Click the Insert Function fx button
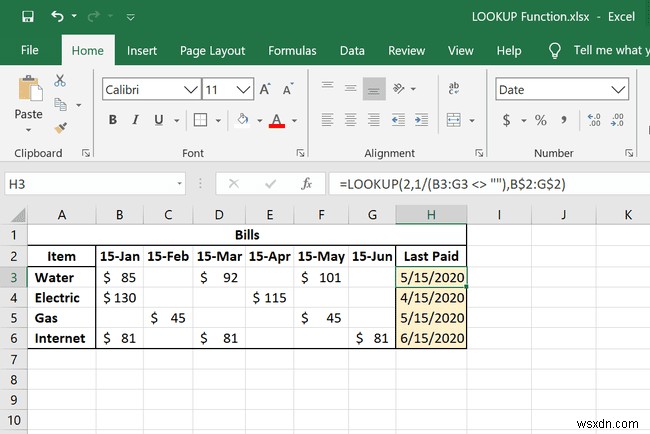The width and height of the screenshot is (650, 434). tap(306, 184)
